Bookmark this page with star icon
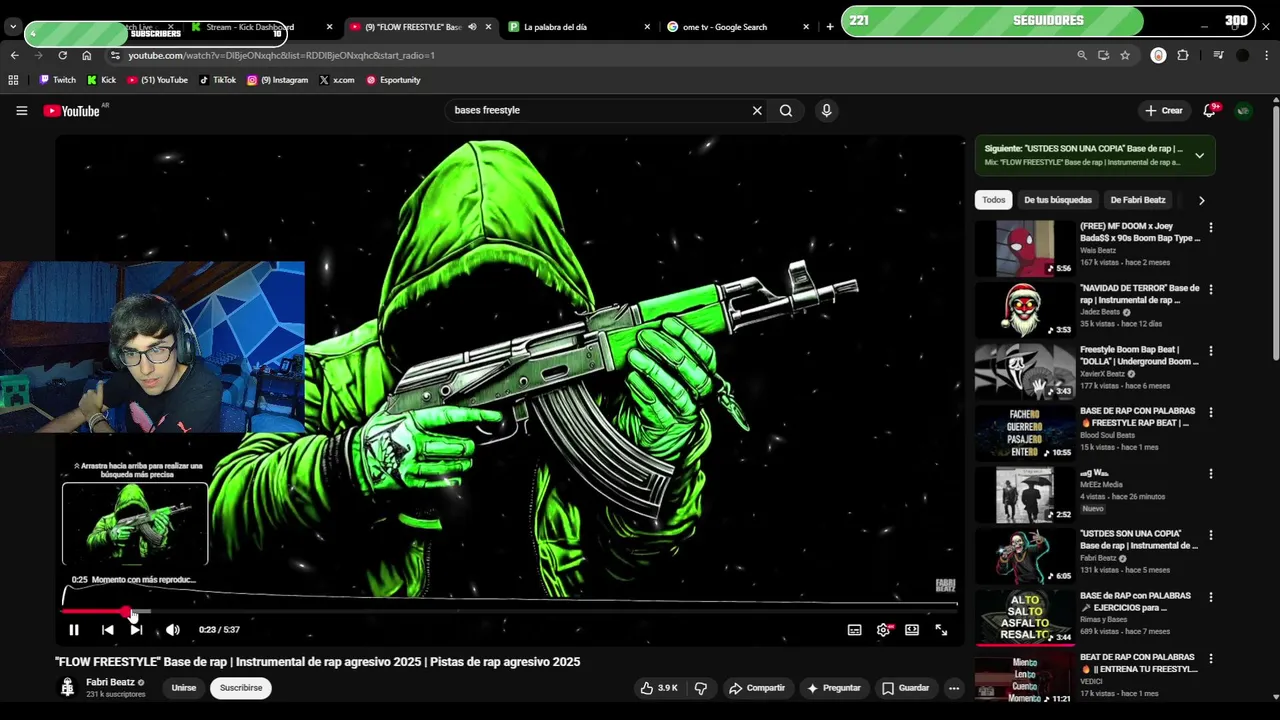1280x720 pixels. (x=1125, y=56)
